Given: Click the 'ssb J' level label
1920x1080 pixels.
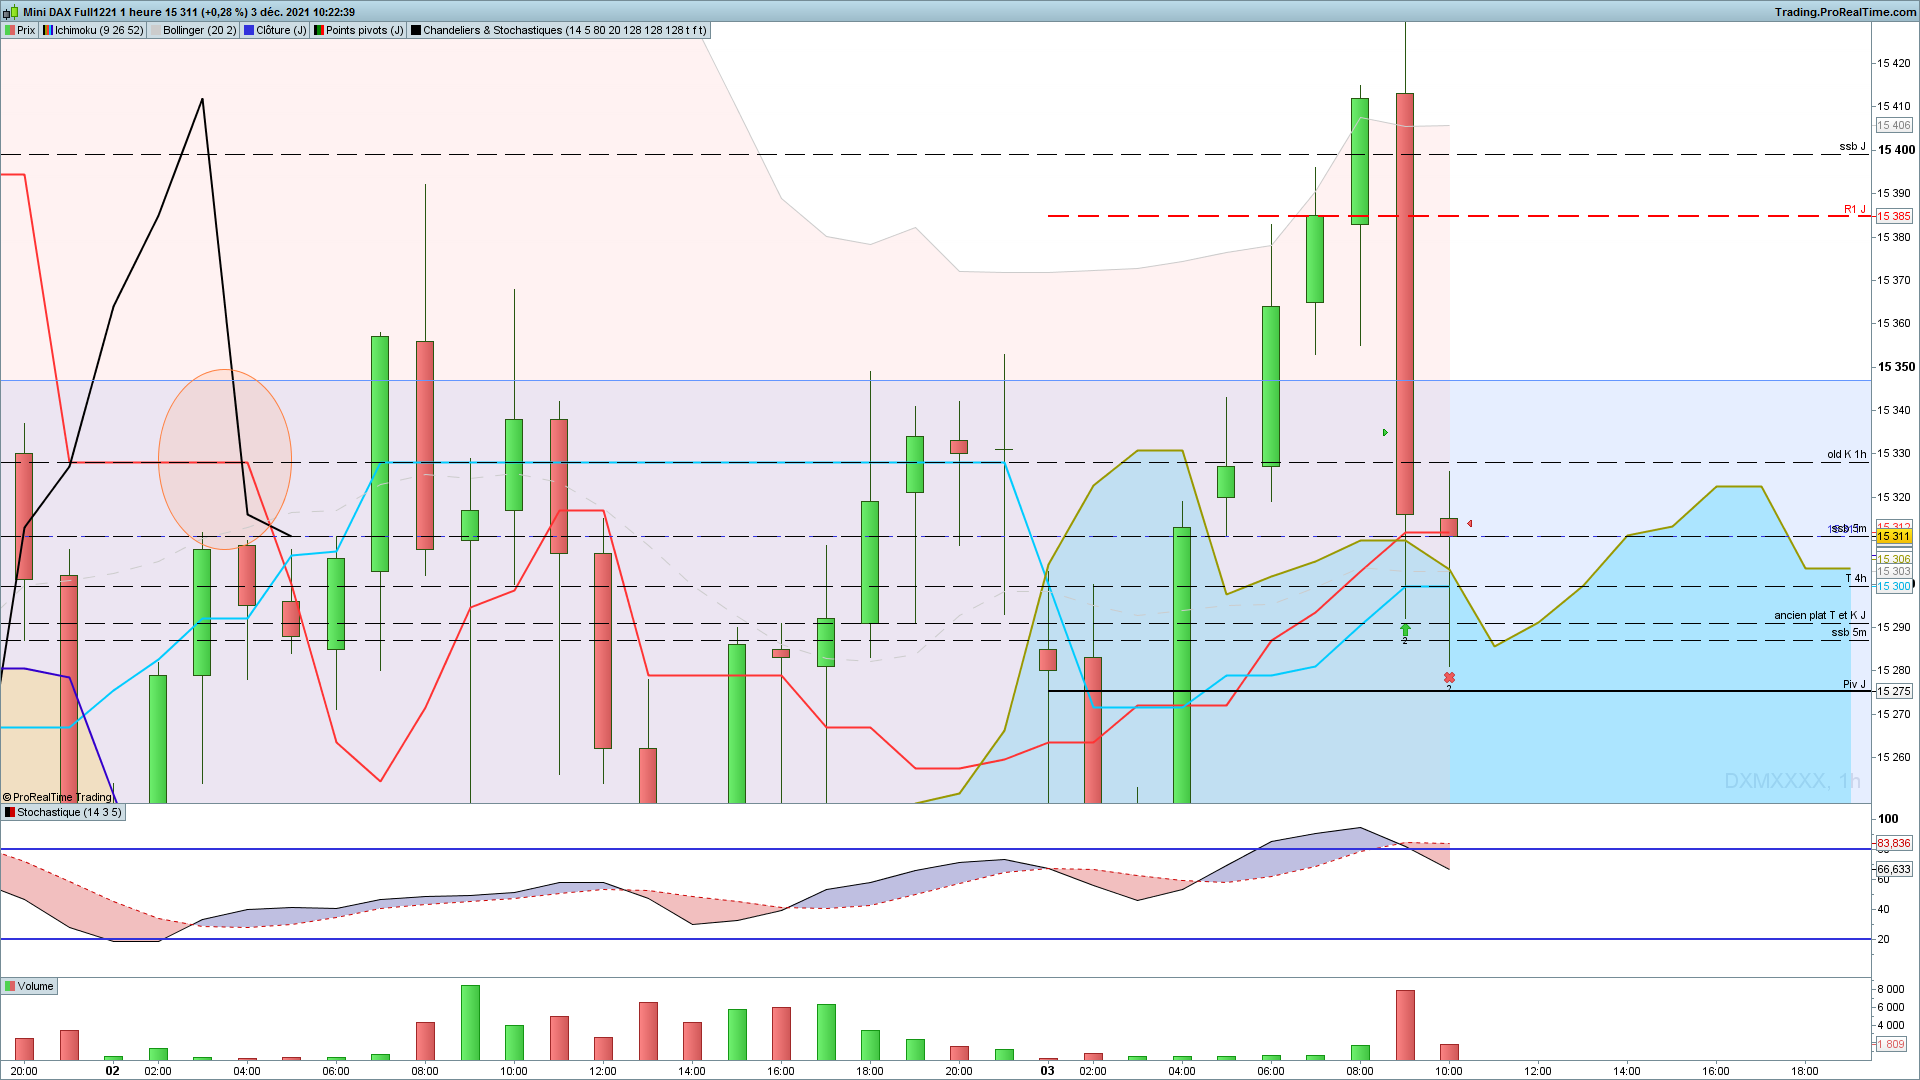Looking at the screenshot, I should tap(1852, 147).
